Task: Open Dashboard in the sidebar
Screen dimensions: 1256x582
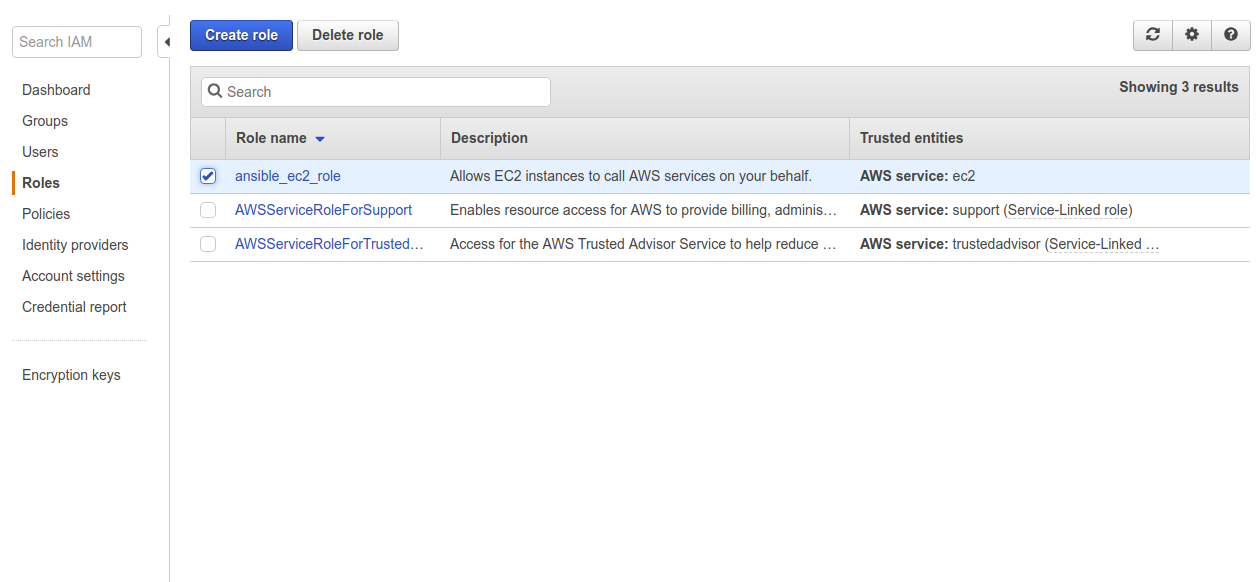Action: click(x=56, y=90)
